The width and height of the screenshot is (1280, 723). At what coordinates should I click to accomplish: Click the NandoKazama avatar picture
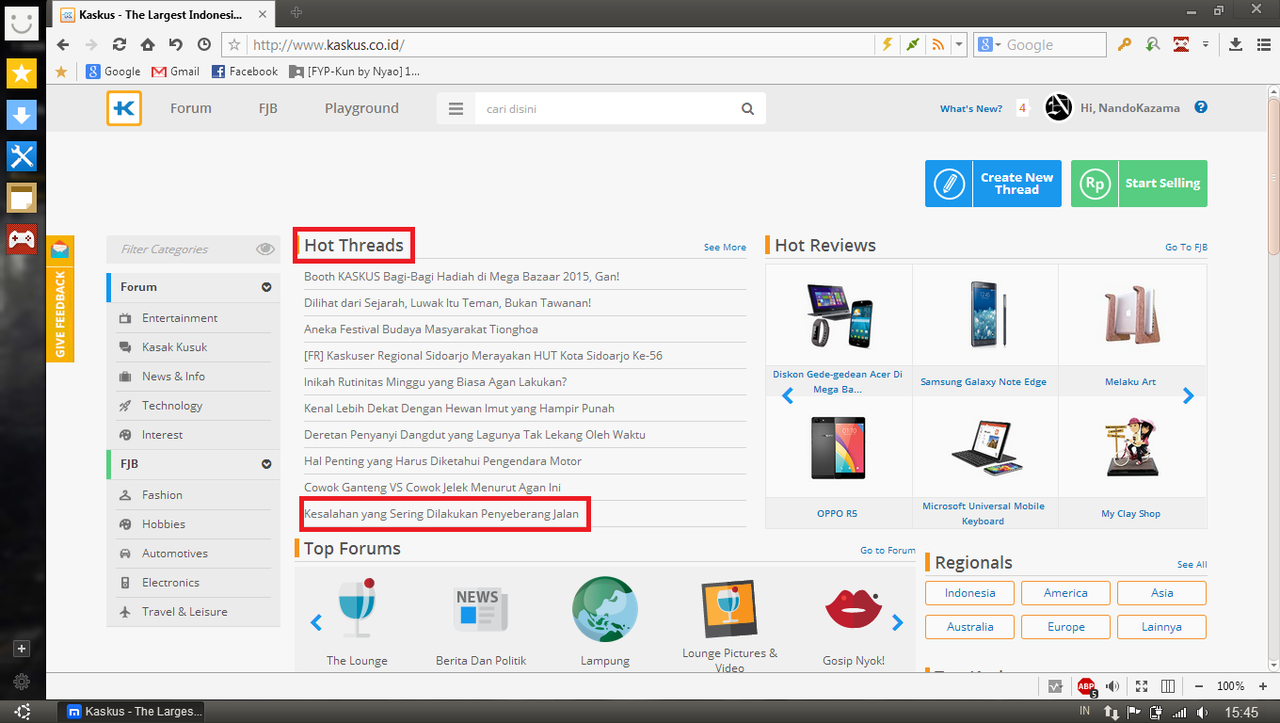coord(1058,108)
